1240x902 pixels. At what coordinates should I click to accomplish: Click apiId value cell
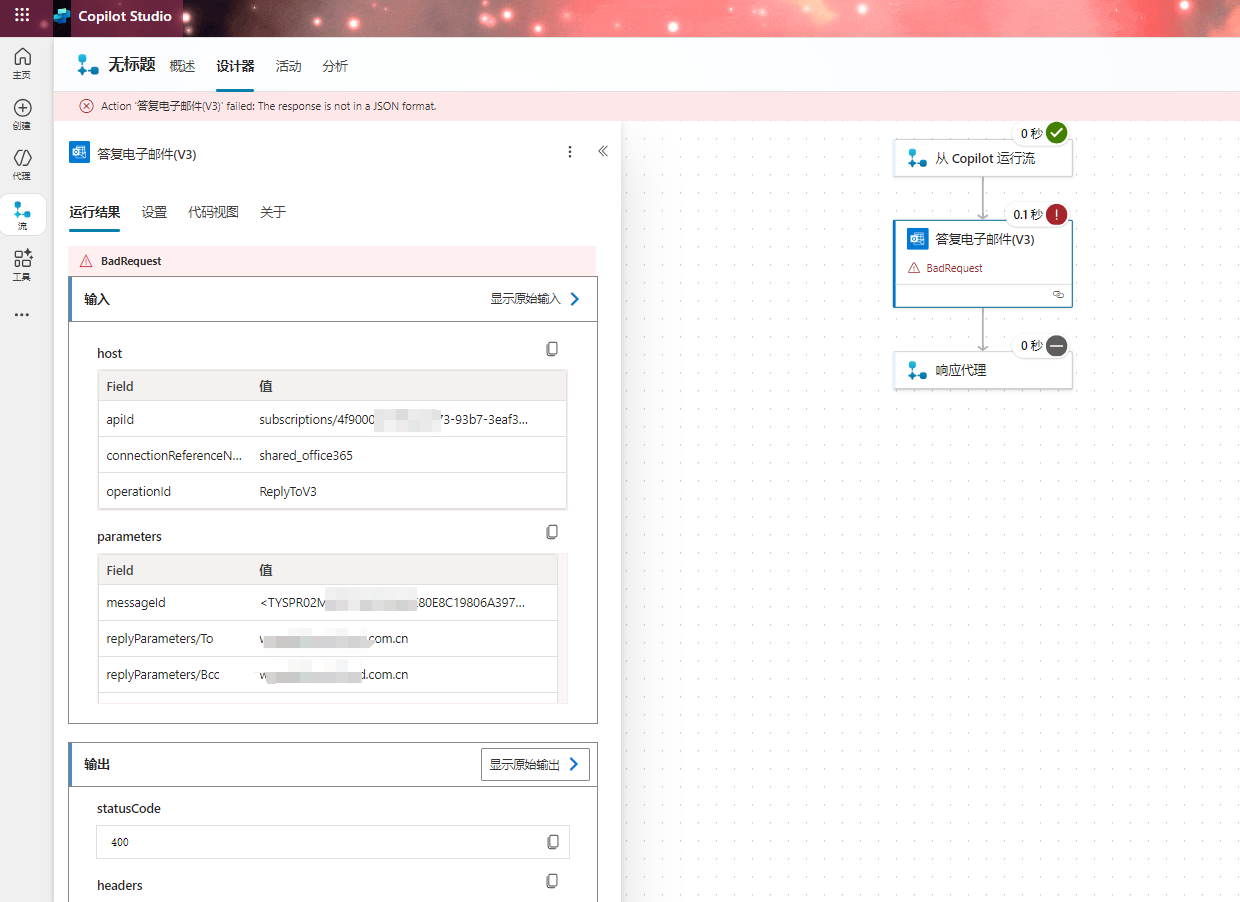pos(394,420)
